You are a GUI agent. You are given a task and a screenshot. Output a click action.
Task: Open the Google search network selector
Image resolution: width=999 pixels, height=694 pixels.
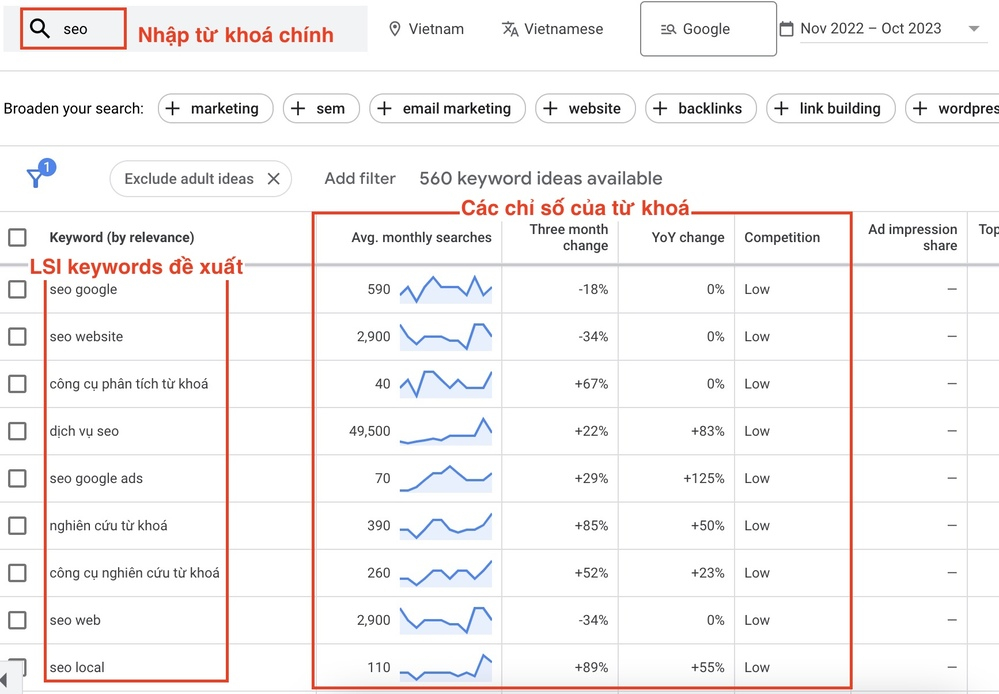(708, 29)
